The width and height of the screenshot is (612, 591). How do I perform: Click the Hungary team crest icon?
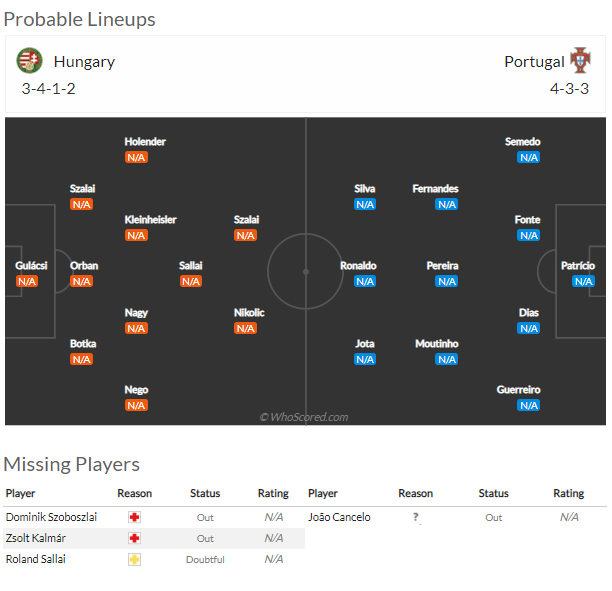pos(29,61)
